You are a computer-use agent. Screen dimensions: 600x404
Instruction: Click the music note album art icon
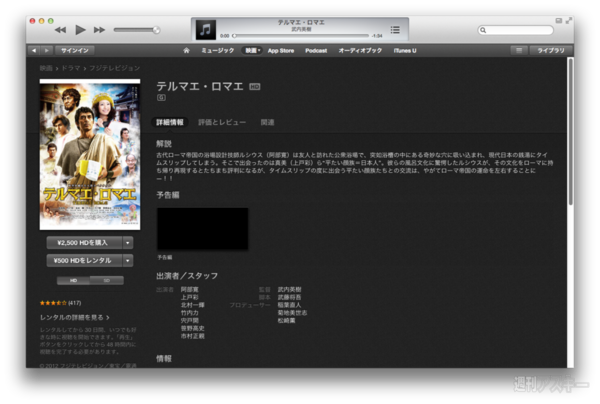[206, 29]
